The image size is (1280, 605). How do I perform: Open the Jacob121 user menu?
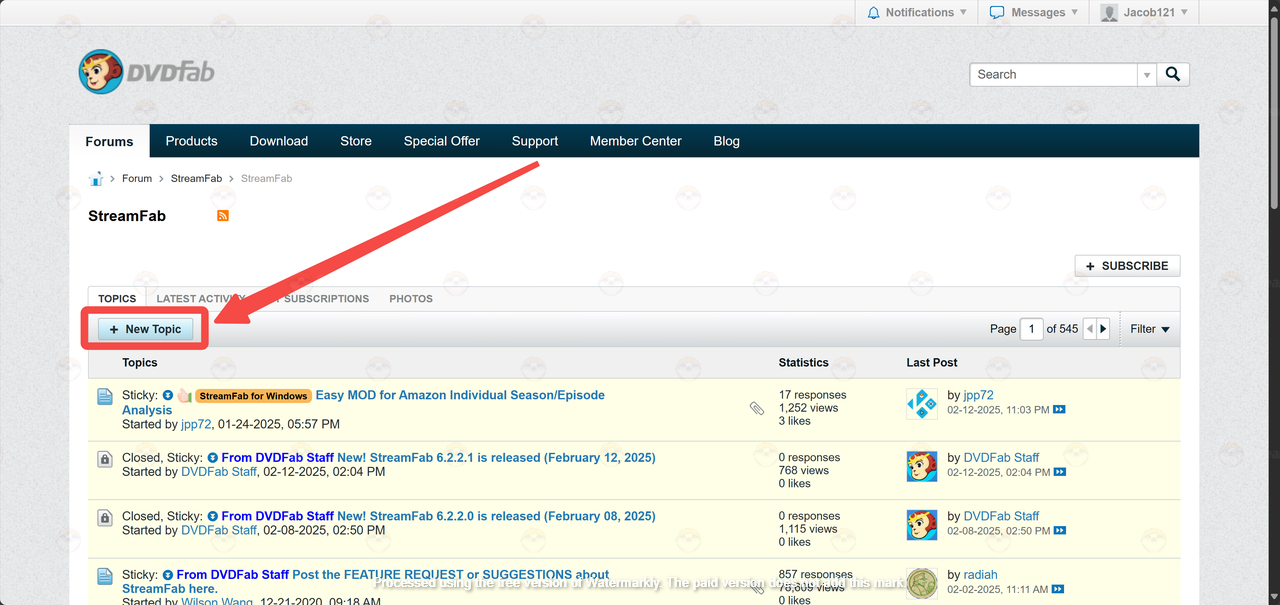coord(1143,12)
